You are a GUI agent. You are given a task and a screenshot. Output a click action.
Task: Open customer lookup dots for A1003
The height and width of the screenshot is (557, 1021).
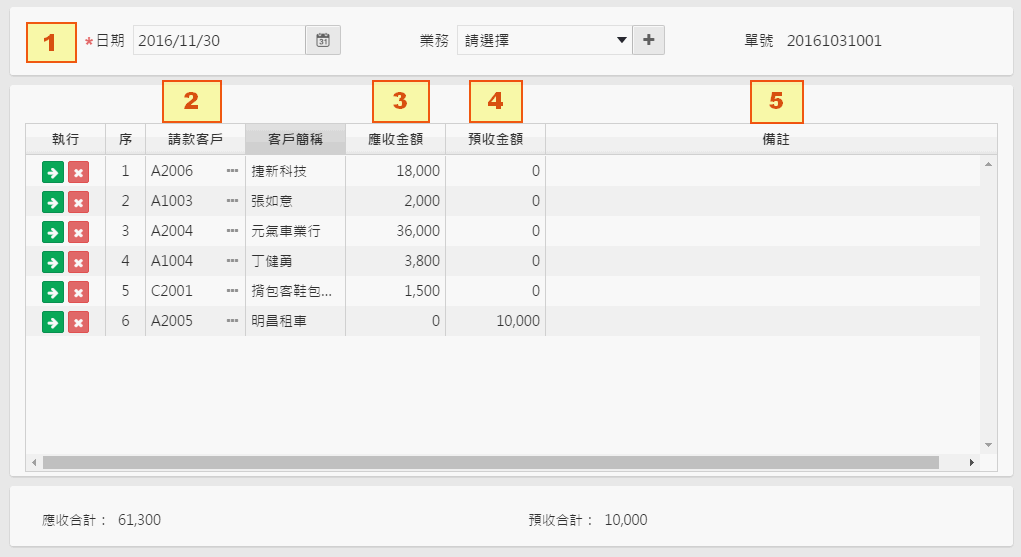(232, 201)
